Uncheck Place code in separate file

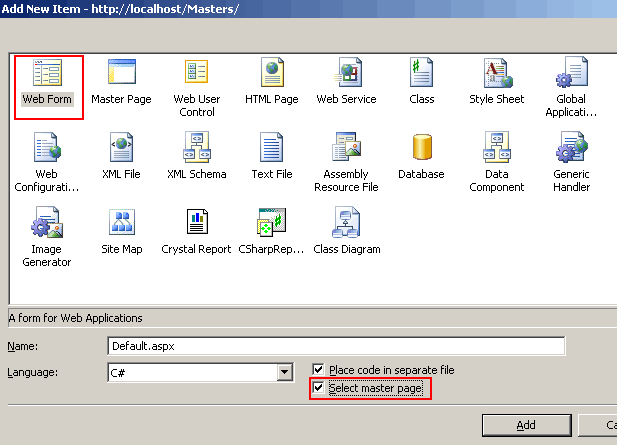(319, 370)
